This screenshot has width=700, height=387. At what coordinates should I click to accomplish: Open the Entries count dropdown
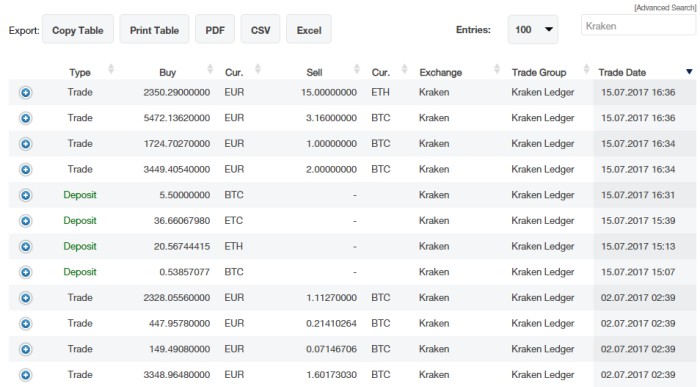pos(533,29)
